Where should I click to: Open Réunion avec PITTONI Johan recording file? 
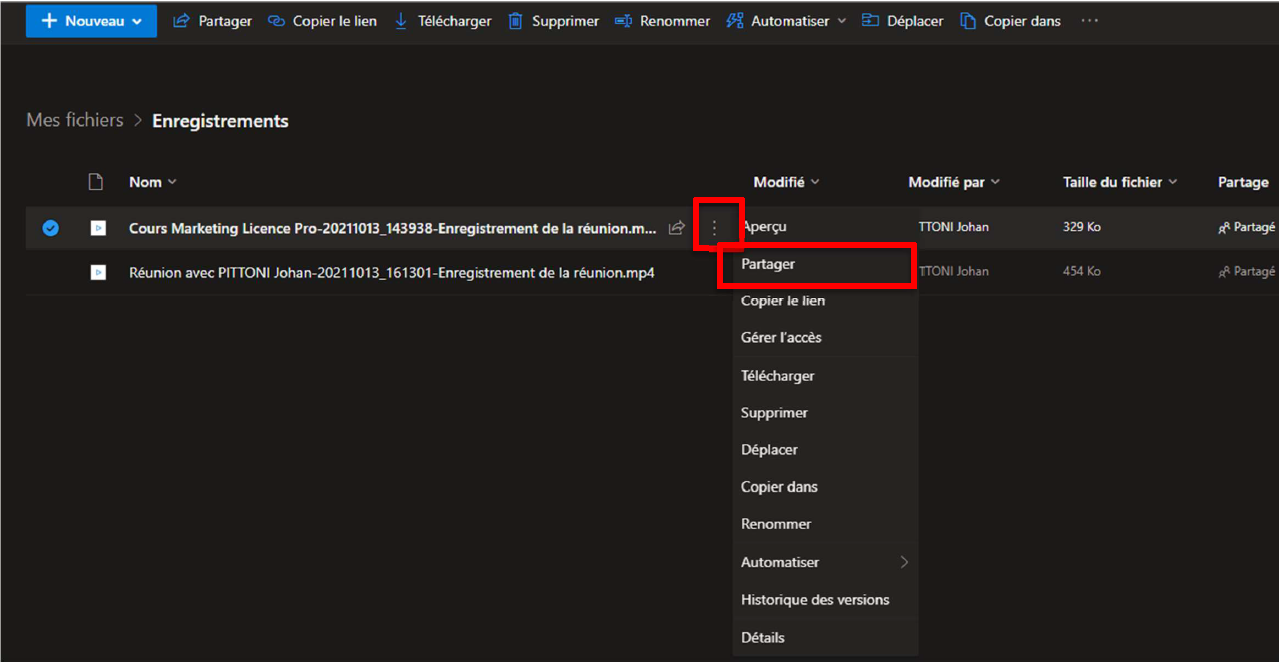(x=391, y=272)
